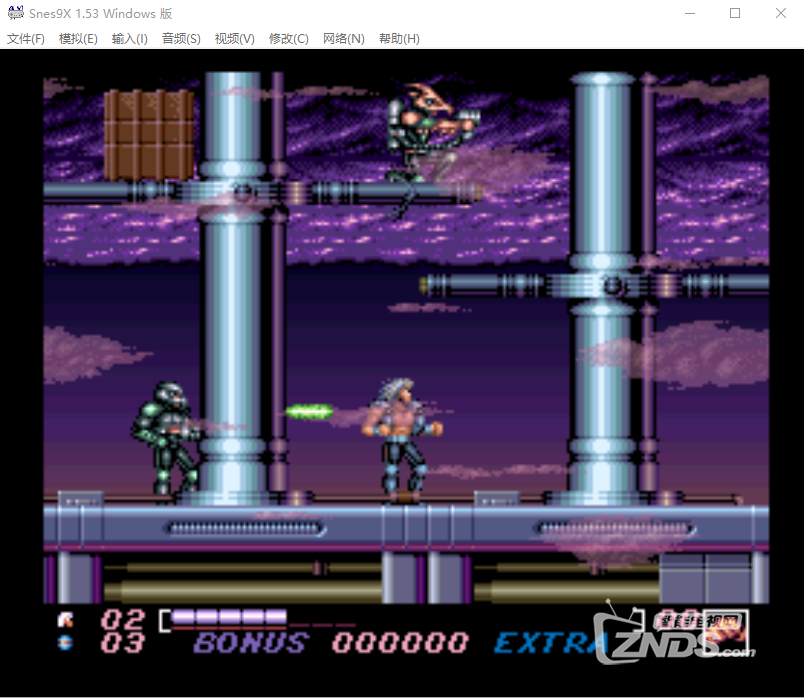Open the 文件(F) menu
Viewport: 804px width, 698px height.
(x=26, y=39)
